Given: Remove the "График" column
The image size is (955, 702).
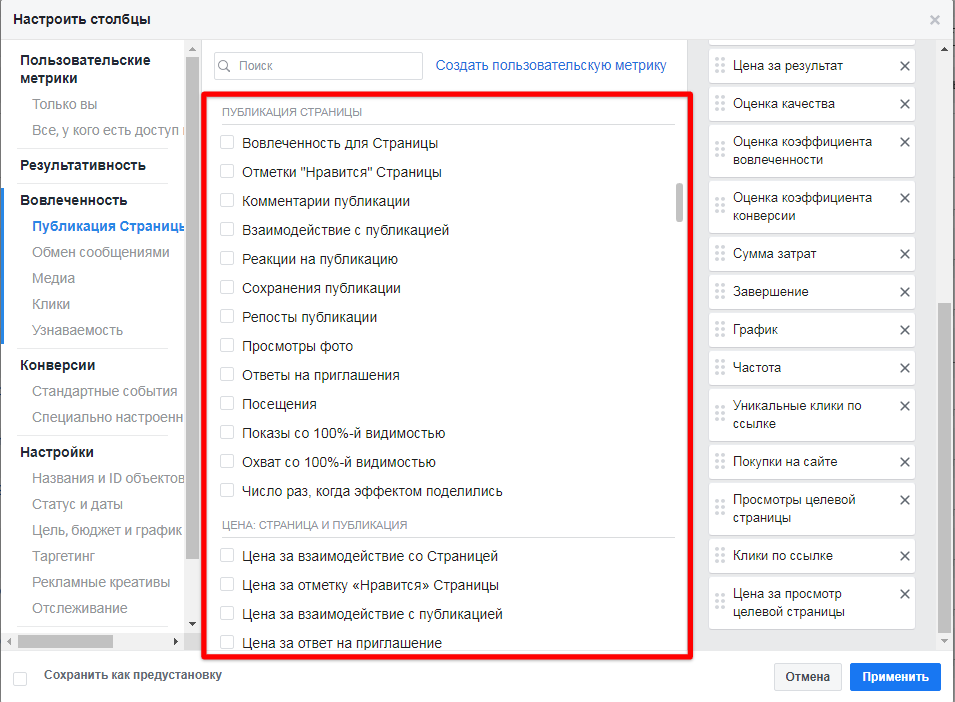Looking at the screenshot, I should point(904,330).
